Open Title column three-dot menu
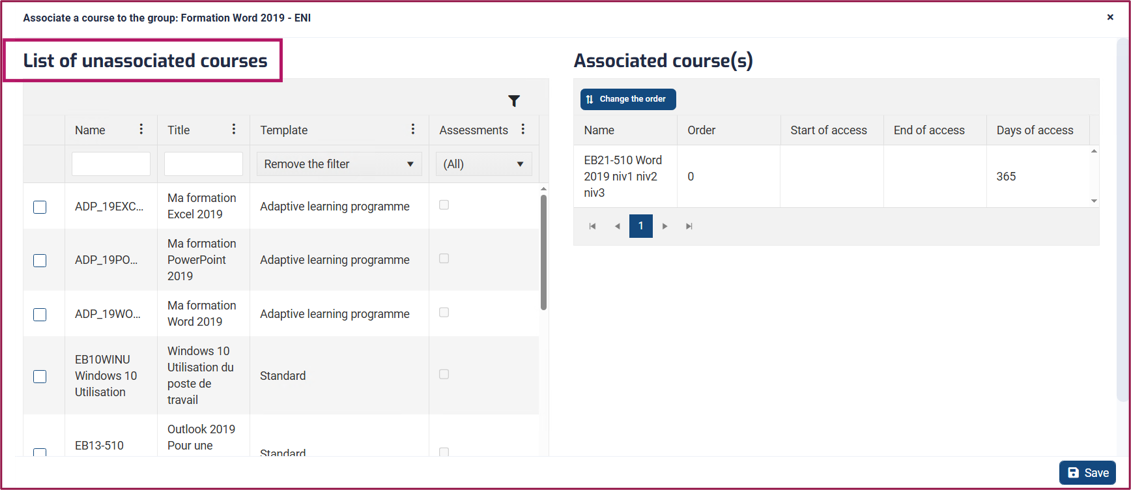 tap(234, 129)
